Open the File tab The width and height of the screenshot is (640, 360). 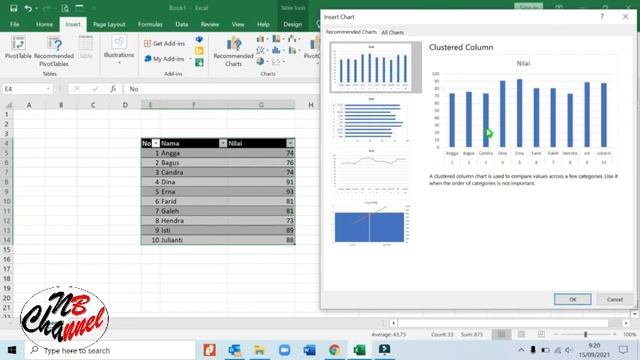click(x=15, y=24)
